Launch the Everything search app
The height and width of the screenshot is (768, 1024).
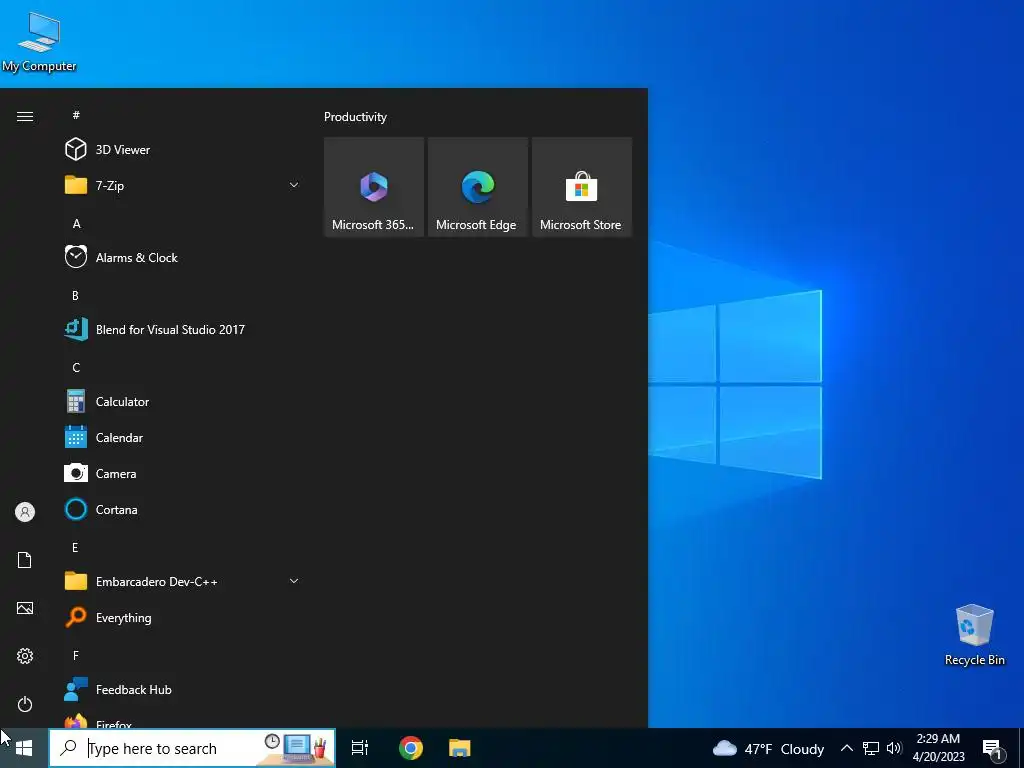pos(183,617)
